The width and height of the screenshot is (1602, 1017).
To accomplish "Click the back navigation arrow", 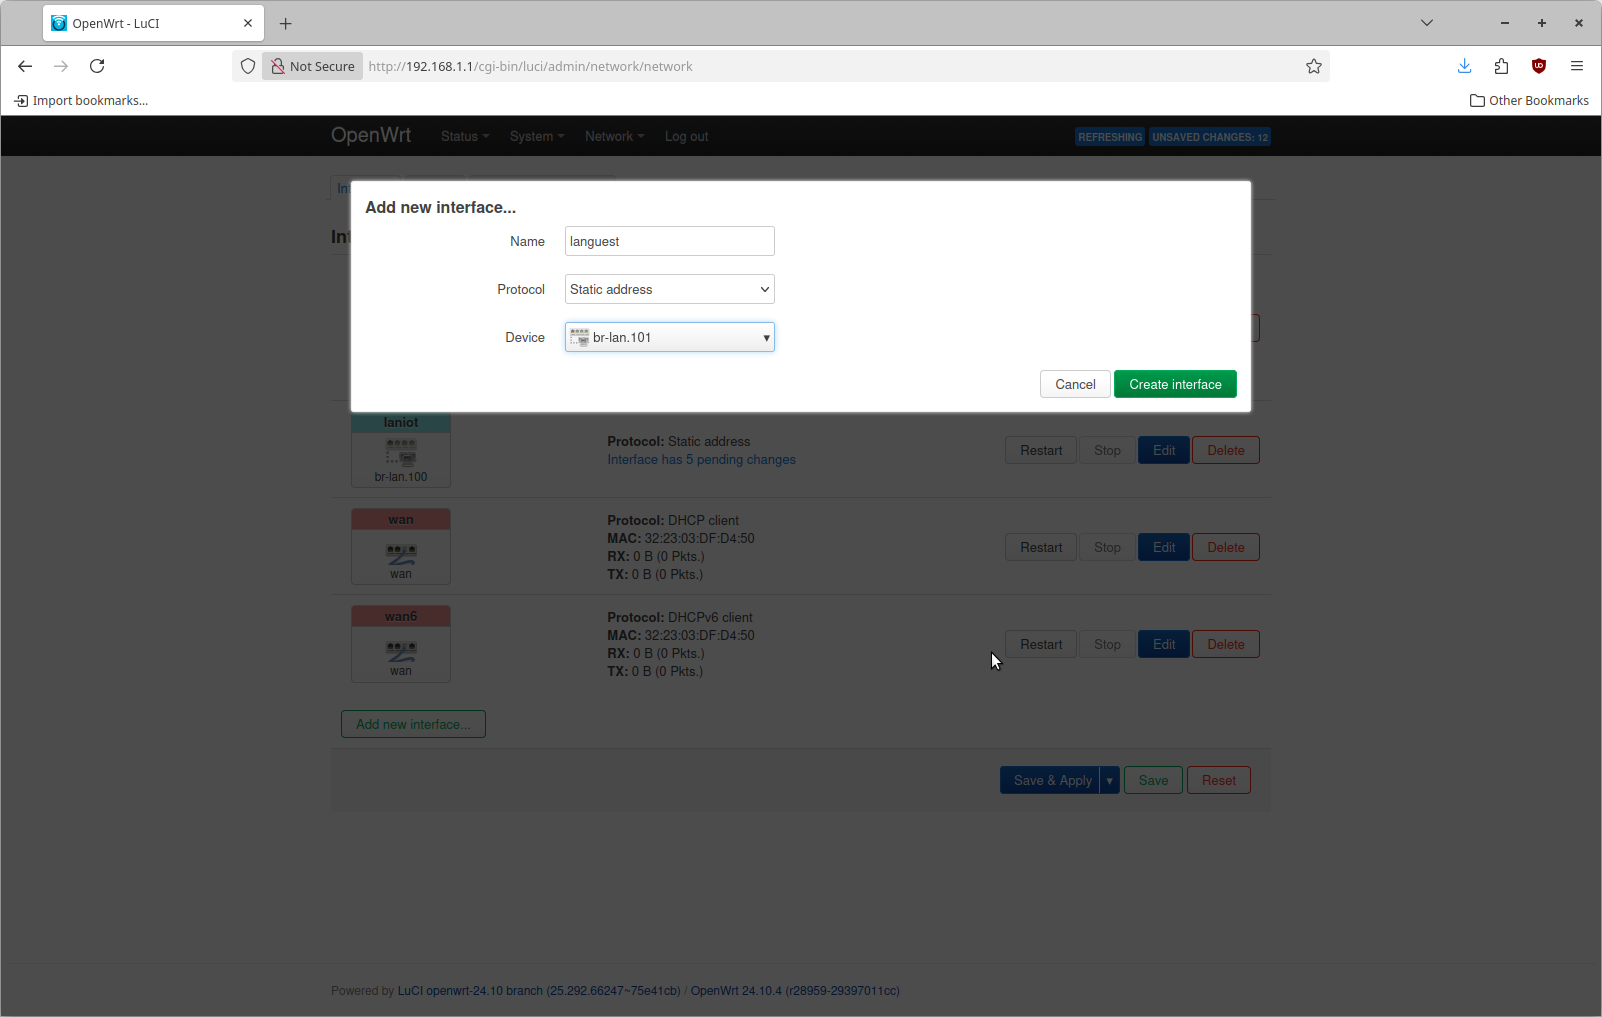I will coord(25,66).
